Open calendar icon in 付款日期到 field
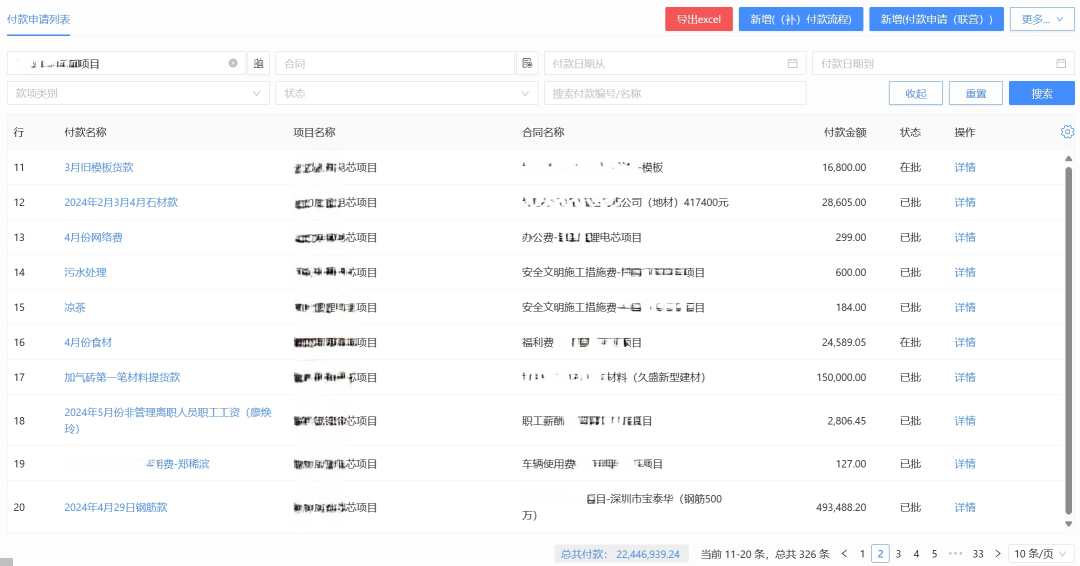 tap(1061, 63)
